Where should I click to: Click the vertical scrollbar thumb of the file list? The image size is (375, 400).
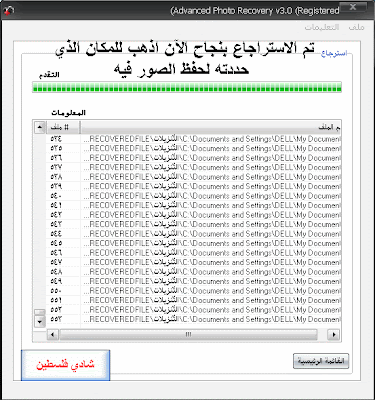click(40, 312)
